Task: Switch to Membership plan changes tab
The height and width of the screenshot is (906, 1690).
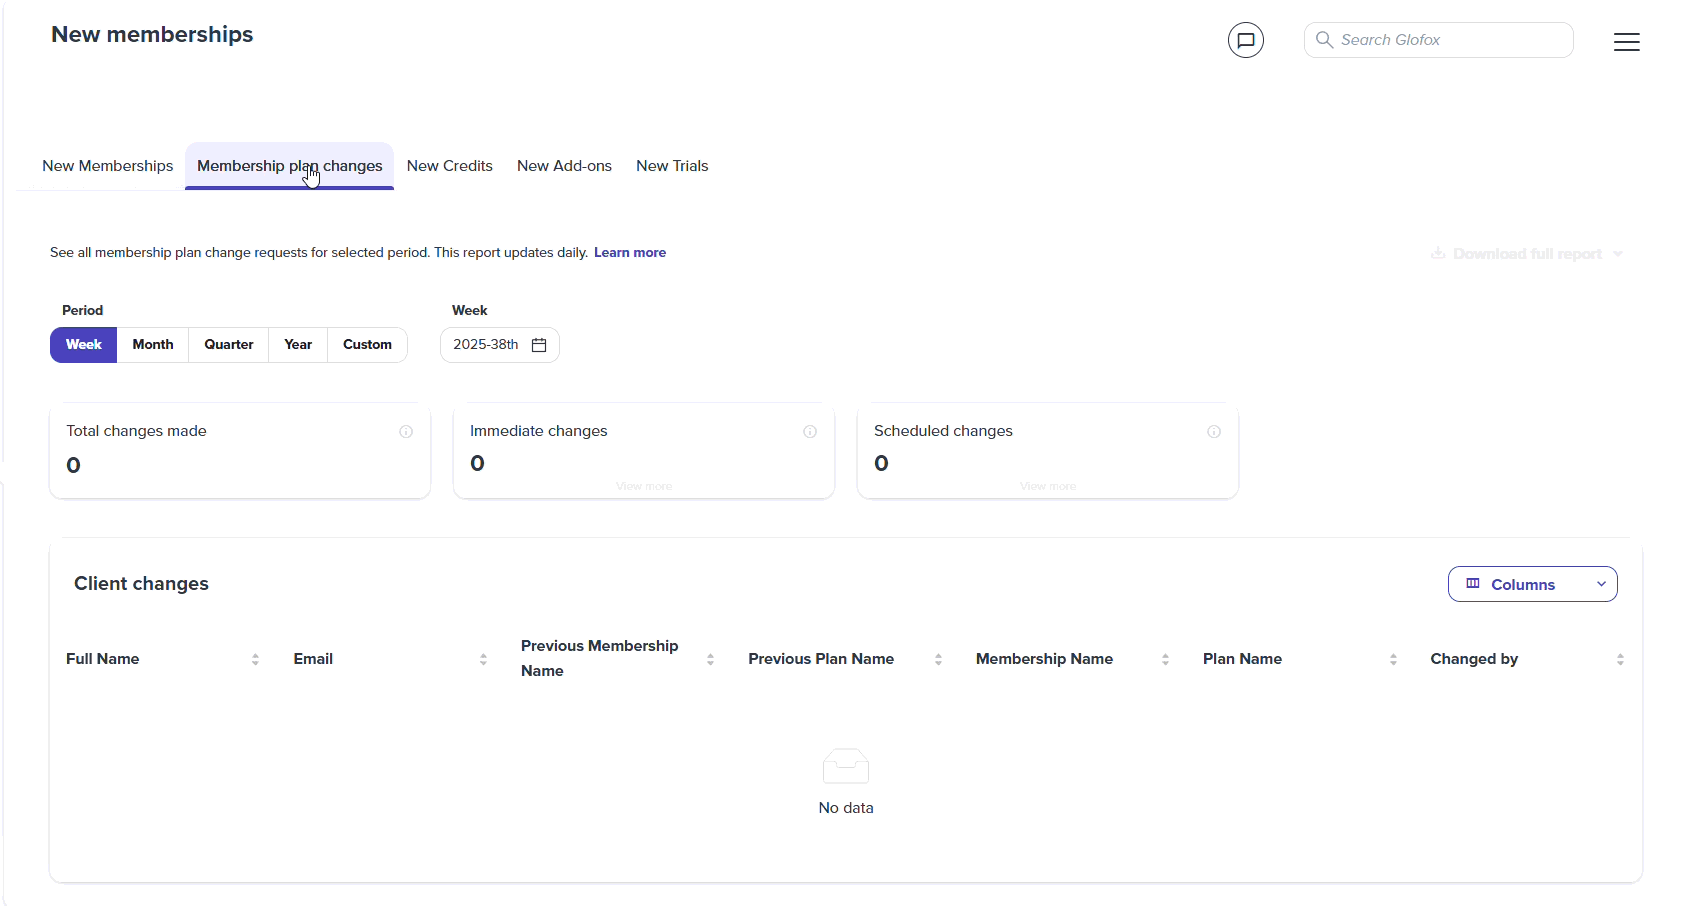Action: (290, 166)
